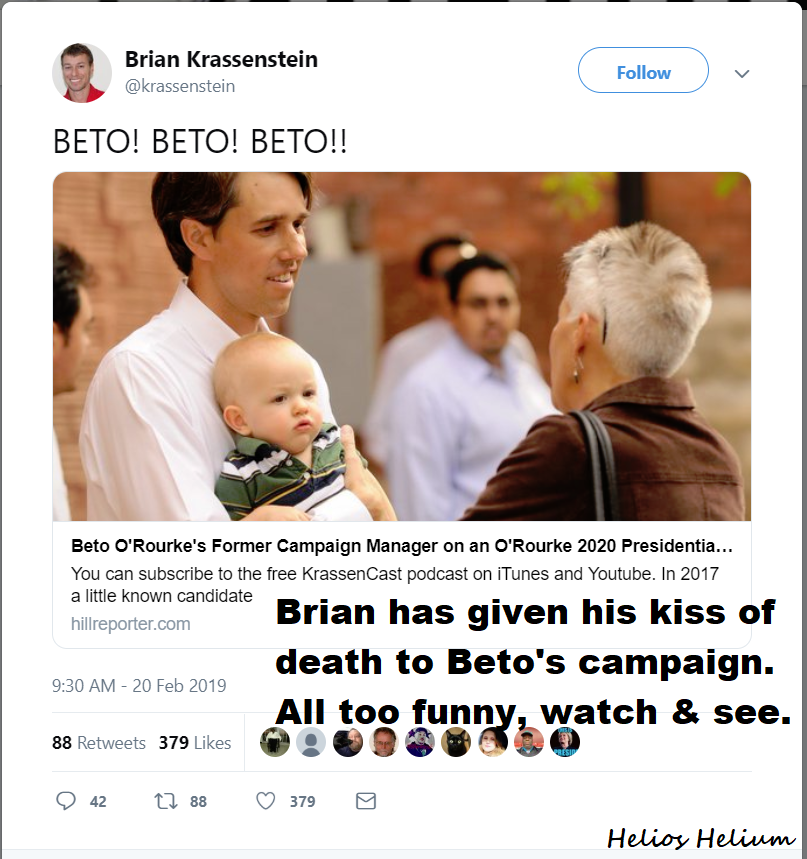Viewport: 807px width, 859px height.
Task: Expand the tweet options chevron menu
Action: tap(742, 74)
